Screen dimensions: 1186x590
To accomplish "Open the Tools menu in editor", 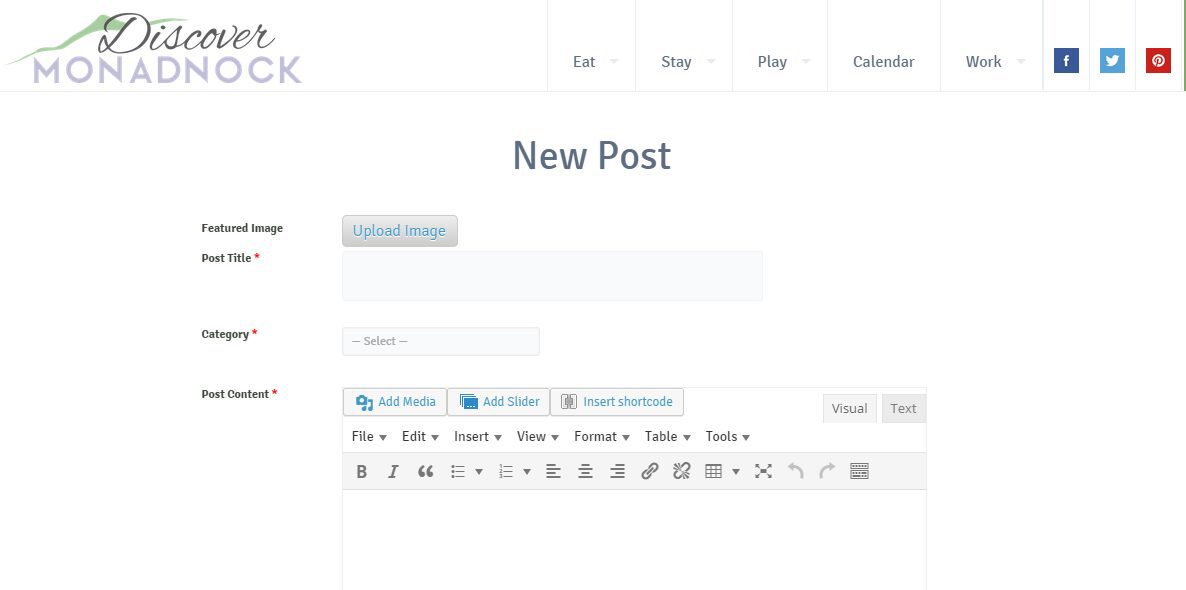I will [x=728, y=436].
